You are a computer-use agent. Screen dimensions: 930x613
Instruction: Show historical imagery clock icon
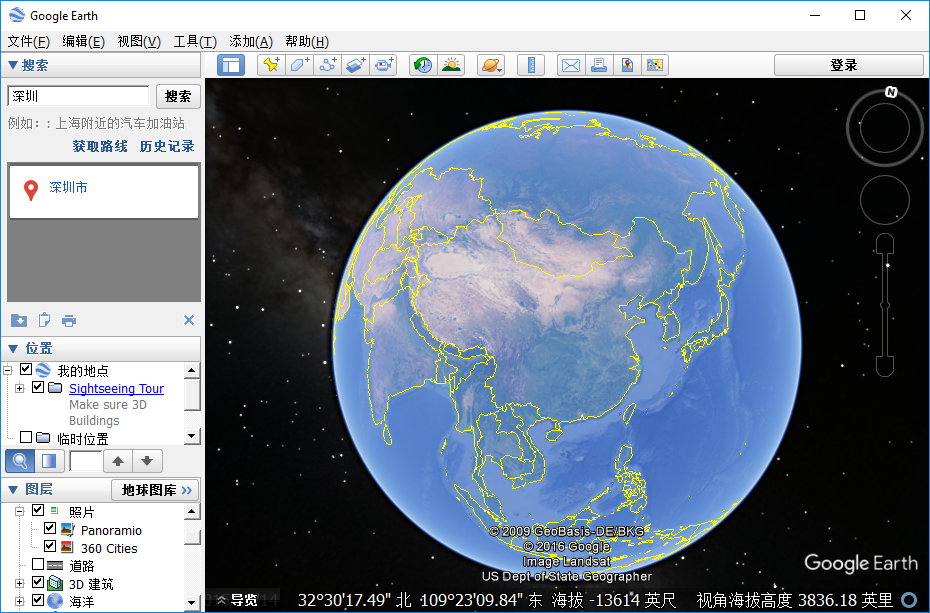423,65
